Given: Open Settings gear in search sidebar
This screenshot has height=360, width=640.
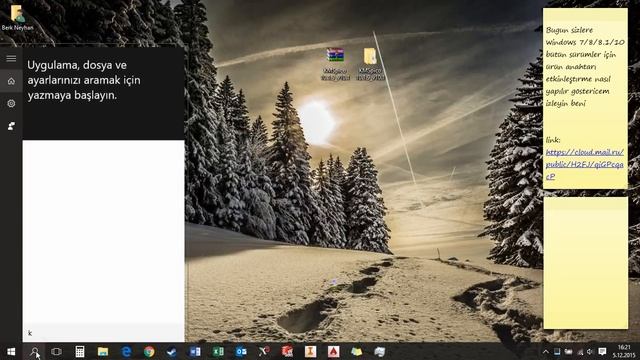Looking at the screenshot, I should (x=11, y=103).
